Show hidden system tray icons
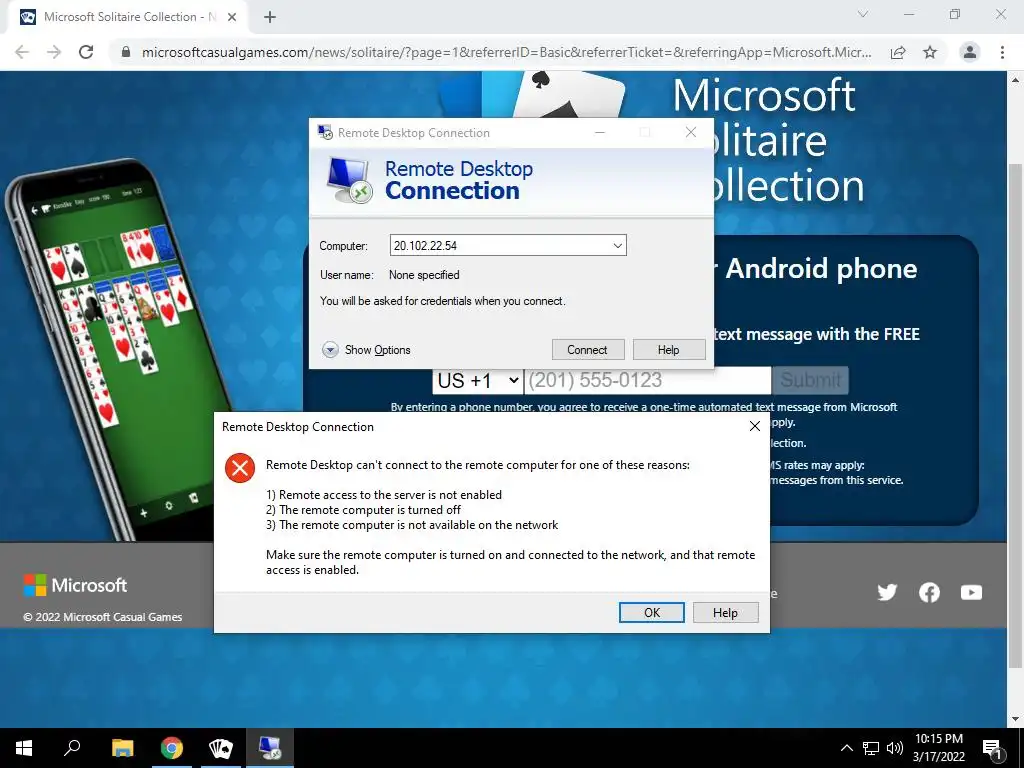This screenshot has height=768, width=1024. 846,748
